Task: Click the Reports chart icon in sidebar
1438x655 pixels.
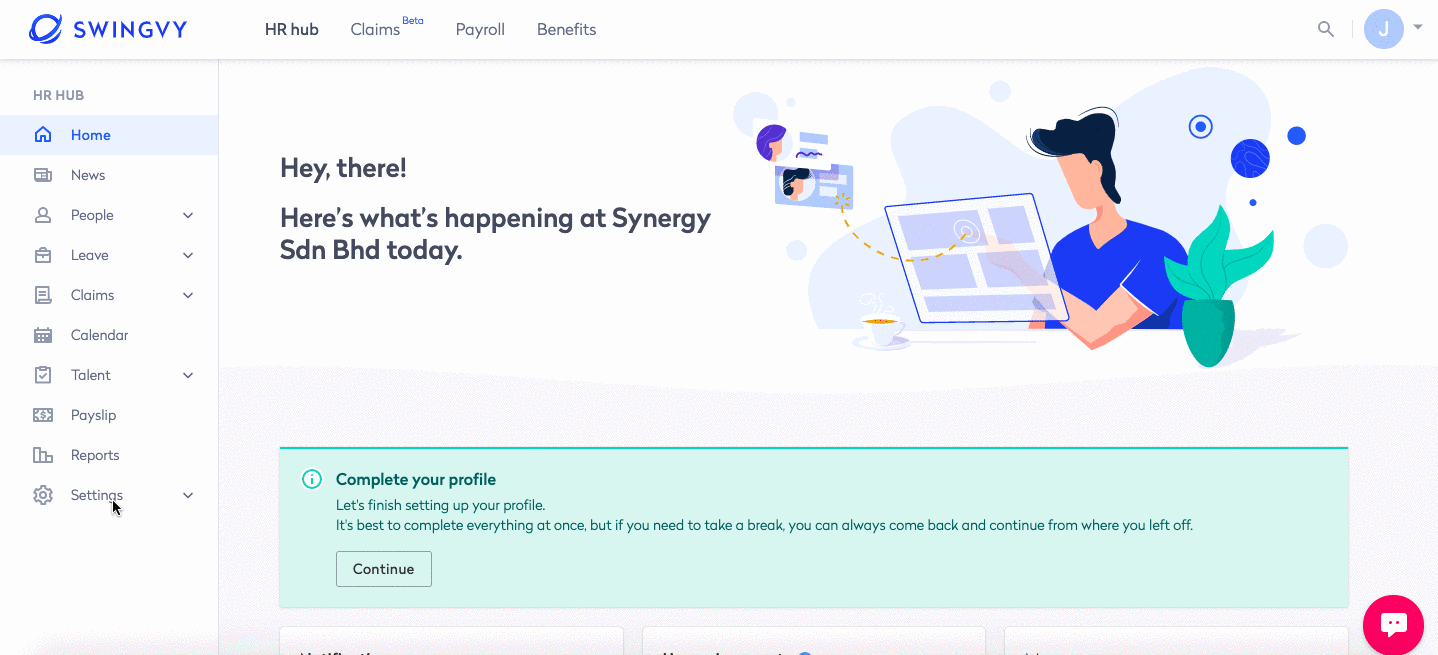Action: tap(43, 455)
